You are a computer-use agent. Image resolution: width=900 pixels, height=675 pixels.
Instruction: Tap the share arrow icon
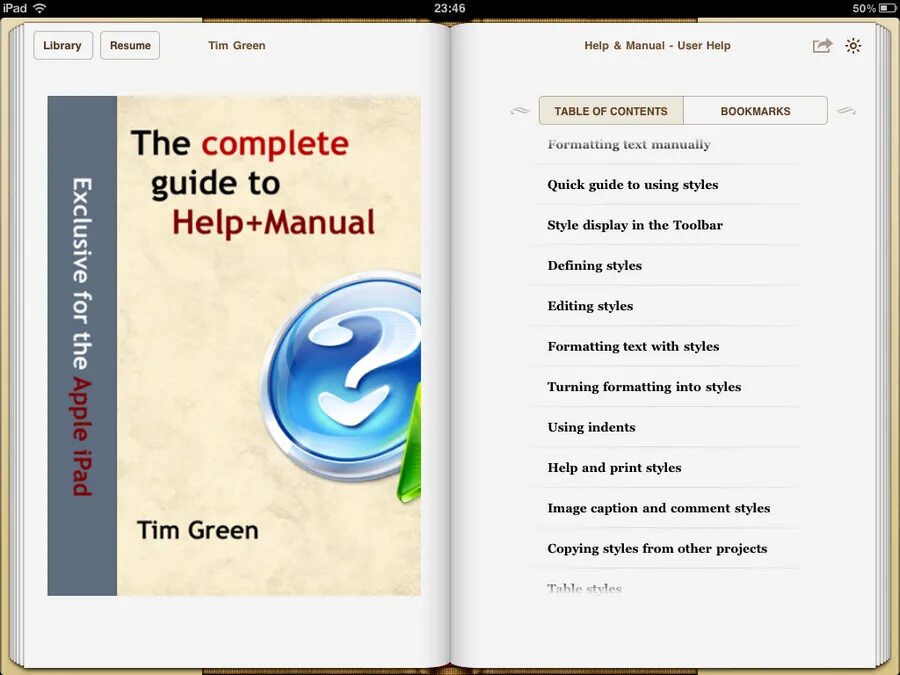822,45
